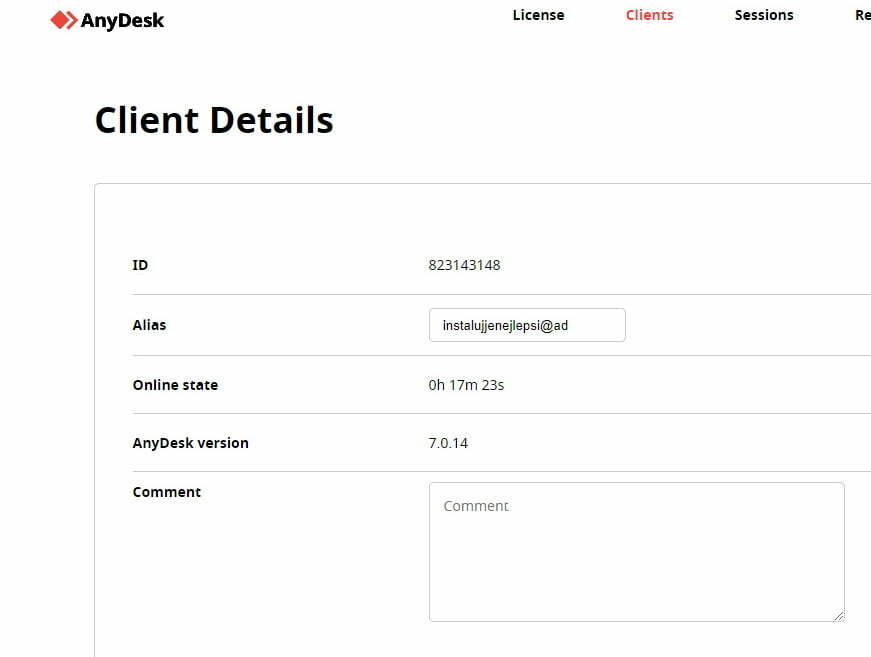Click the Alias field label
871x657 pixels.
coord(150,325)
